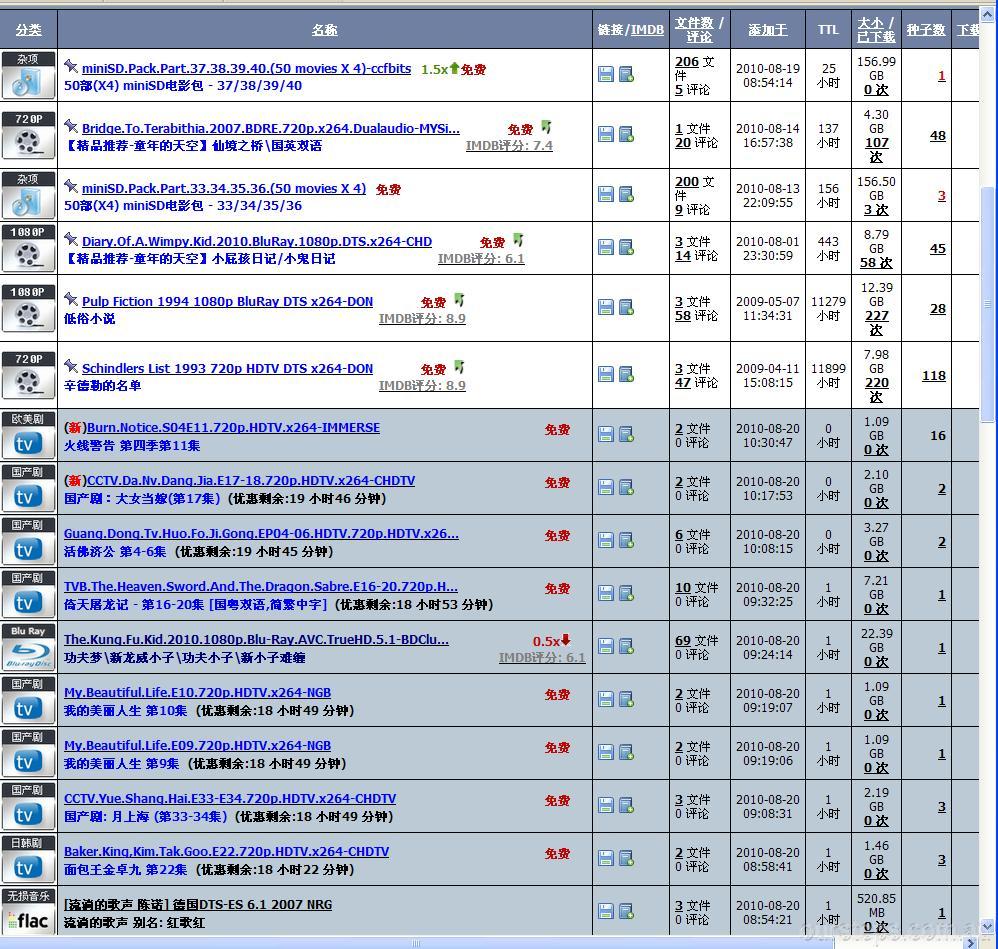This screenshot has width=998, height=949.
Task: Click the horizontal scrollbar right arrow
Action: click(x=972, y=943)
